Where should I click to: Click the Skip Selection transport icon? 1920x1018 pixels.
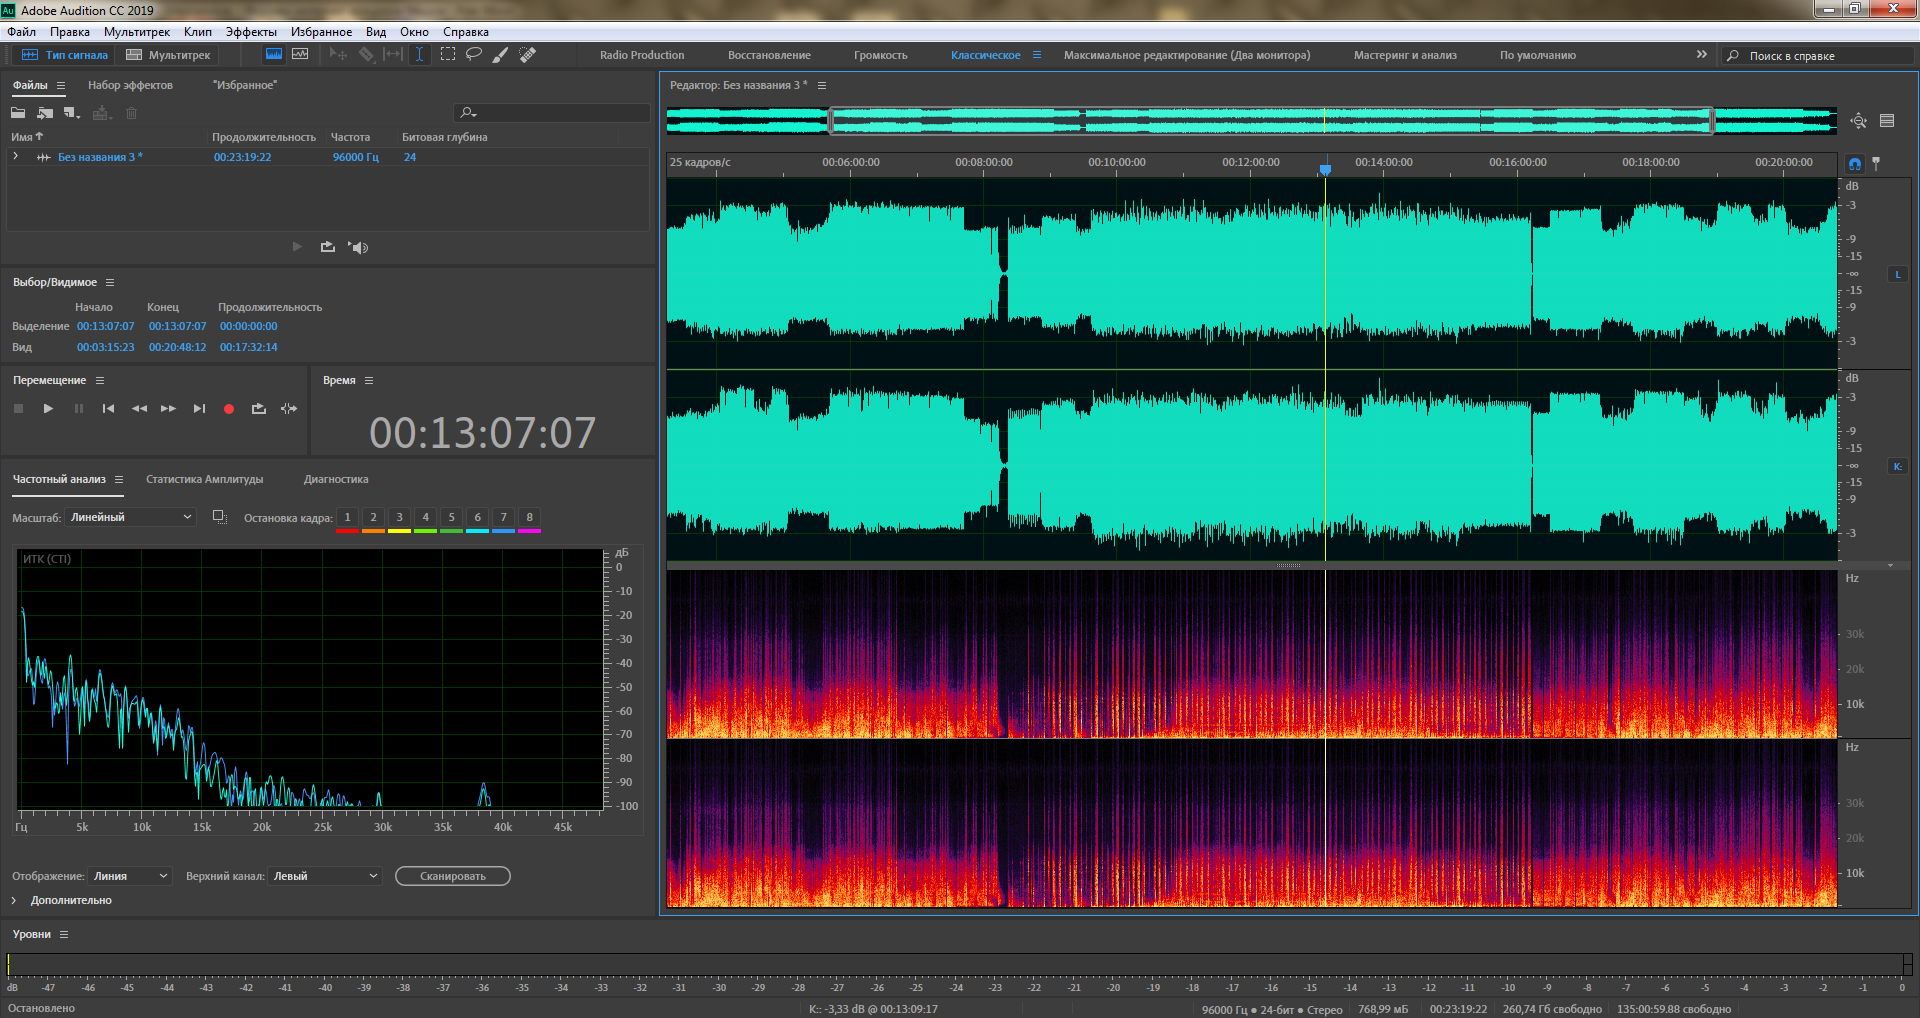289,409
